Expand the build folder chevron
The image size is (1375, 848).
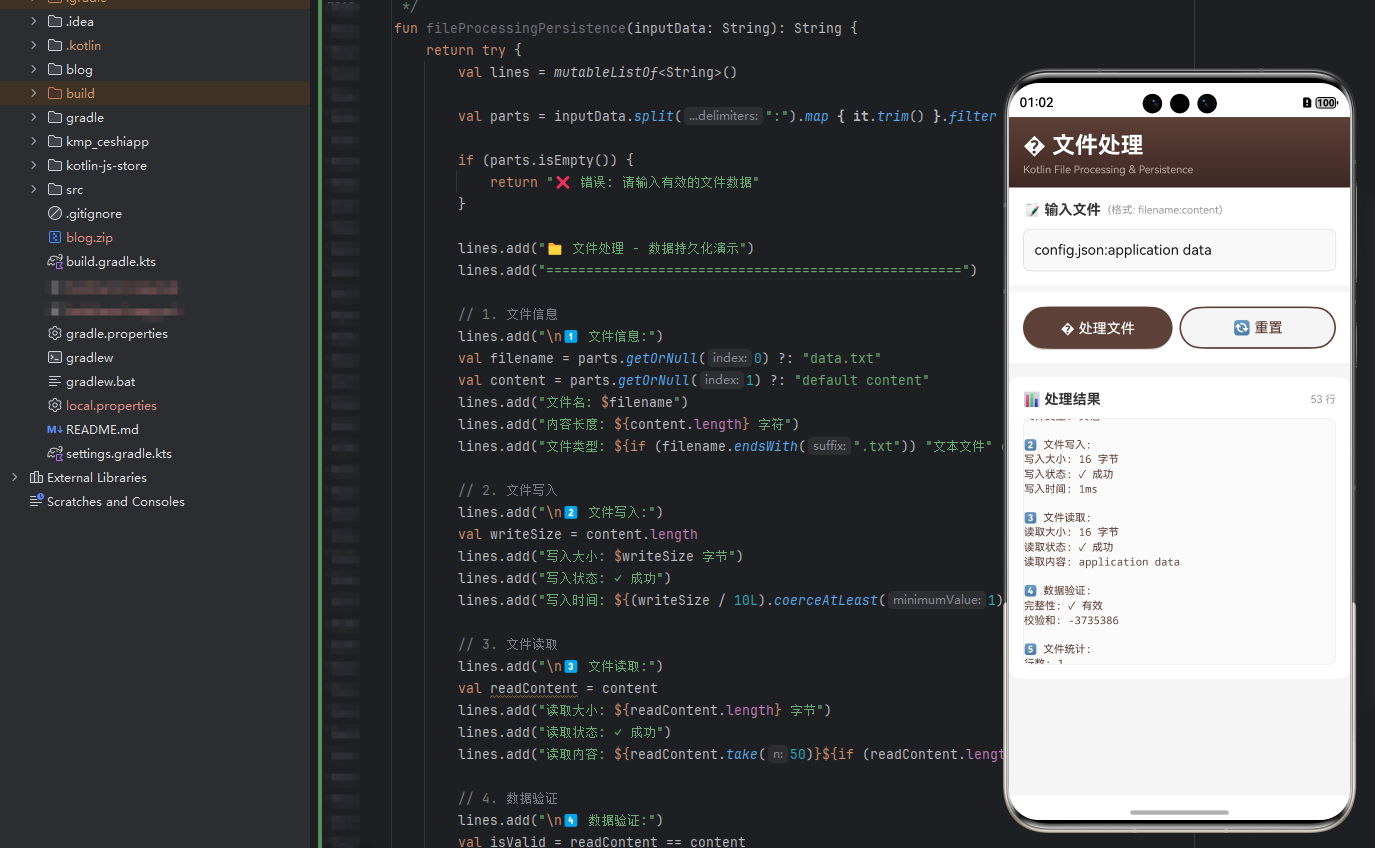[x=34, y=93]
